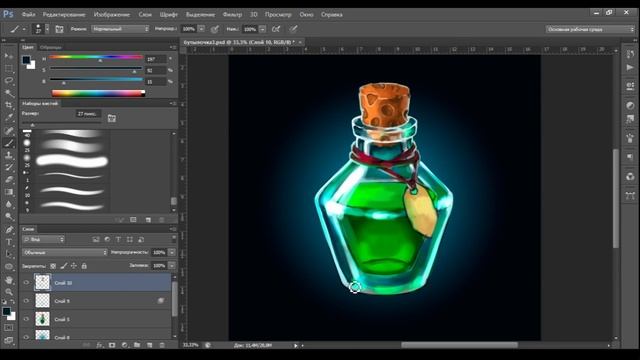Hide layer Слой 9
The image size is (640, 360).
27,301
